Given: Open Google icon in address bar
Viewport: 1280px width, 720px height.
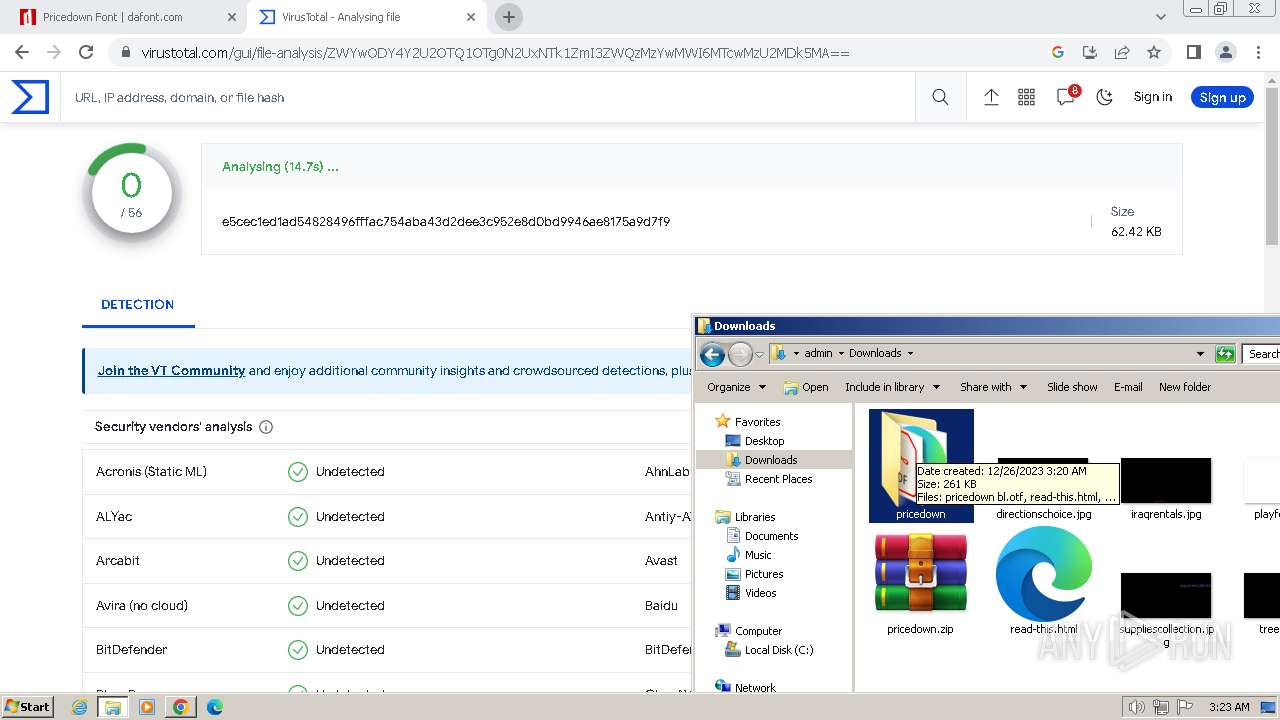Looking at the screenshot, I should [x=1058, y=52].
